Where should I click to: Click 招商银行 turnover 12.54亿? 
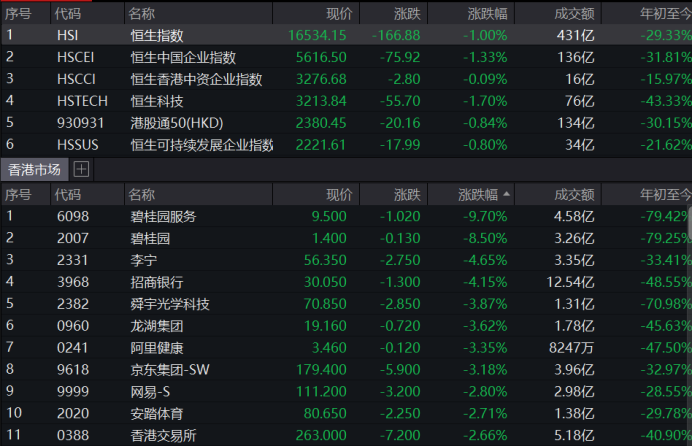(570, 282)
